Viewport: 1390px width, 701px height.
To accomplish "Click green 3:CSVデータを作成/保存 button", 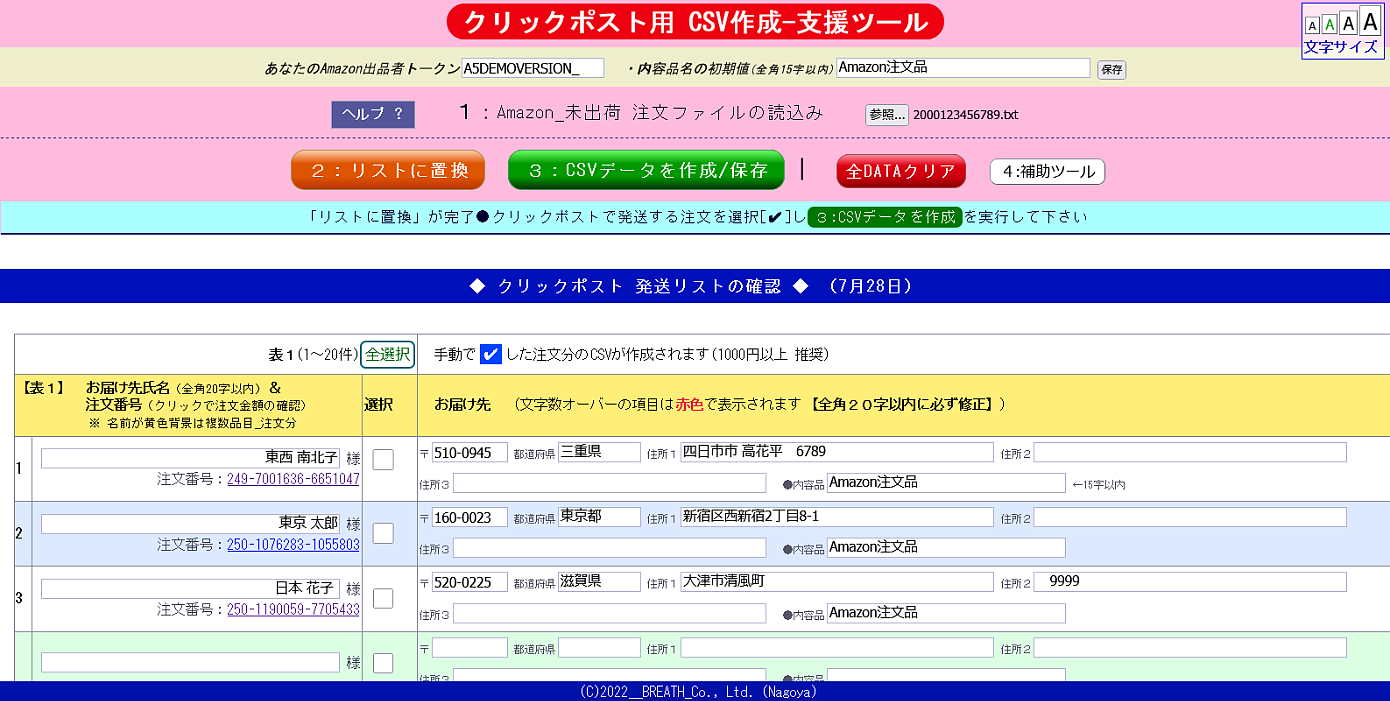I will 646,170.
